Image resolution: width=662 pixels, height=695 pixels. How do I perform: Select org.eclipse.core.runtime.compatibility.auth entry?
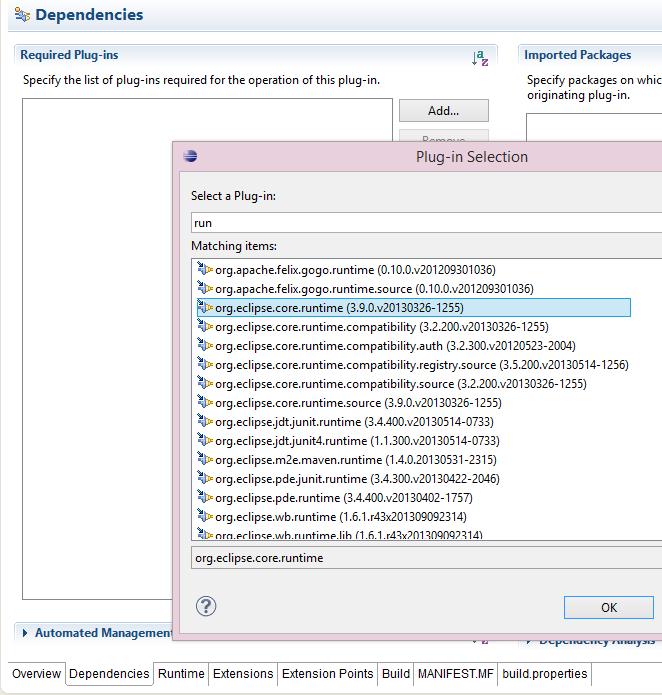(386, 346)
